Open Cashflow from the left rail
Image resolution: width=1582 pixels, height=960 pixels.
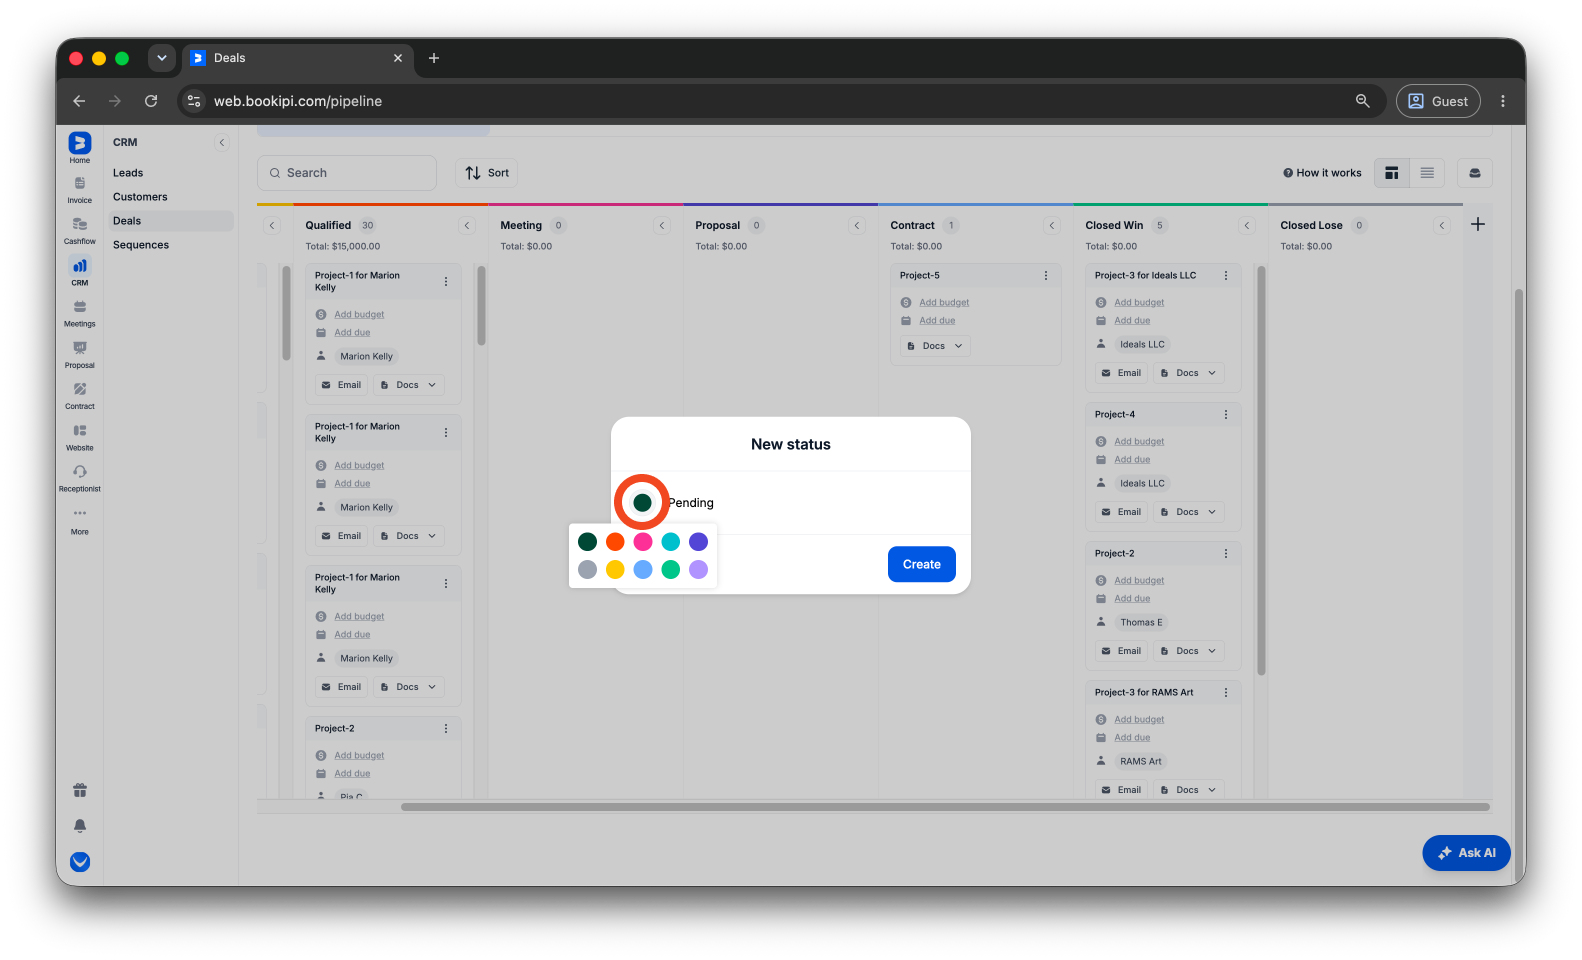tap(80, 230)
